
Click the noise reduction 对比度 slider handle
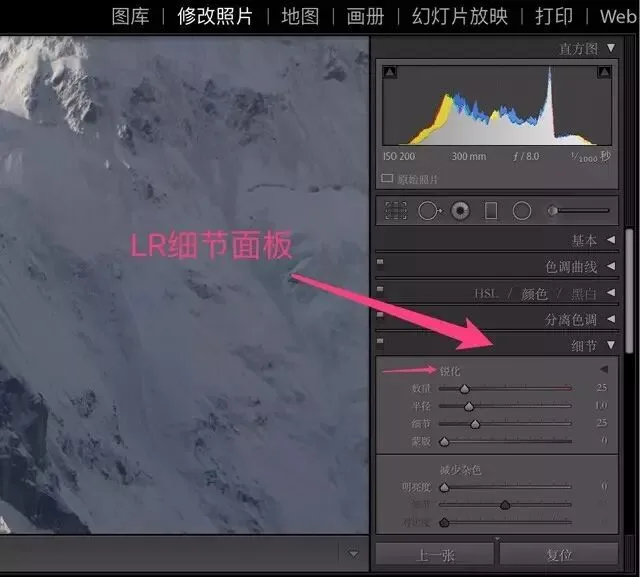coord(444,522)
